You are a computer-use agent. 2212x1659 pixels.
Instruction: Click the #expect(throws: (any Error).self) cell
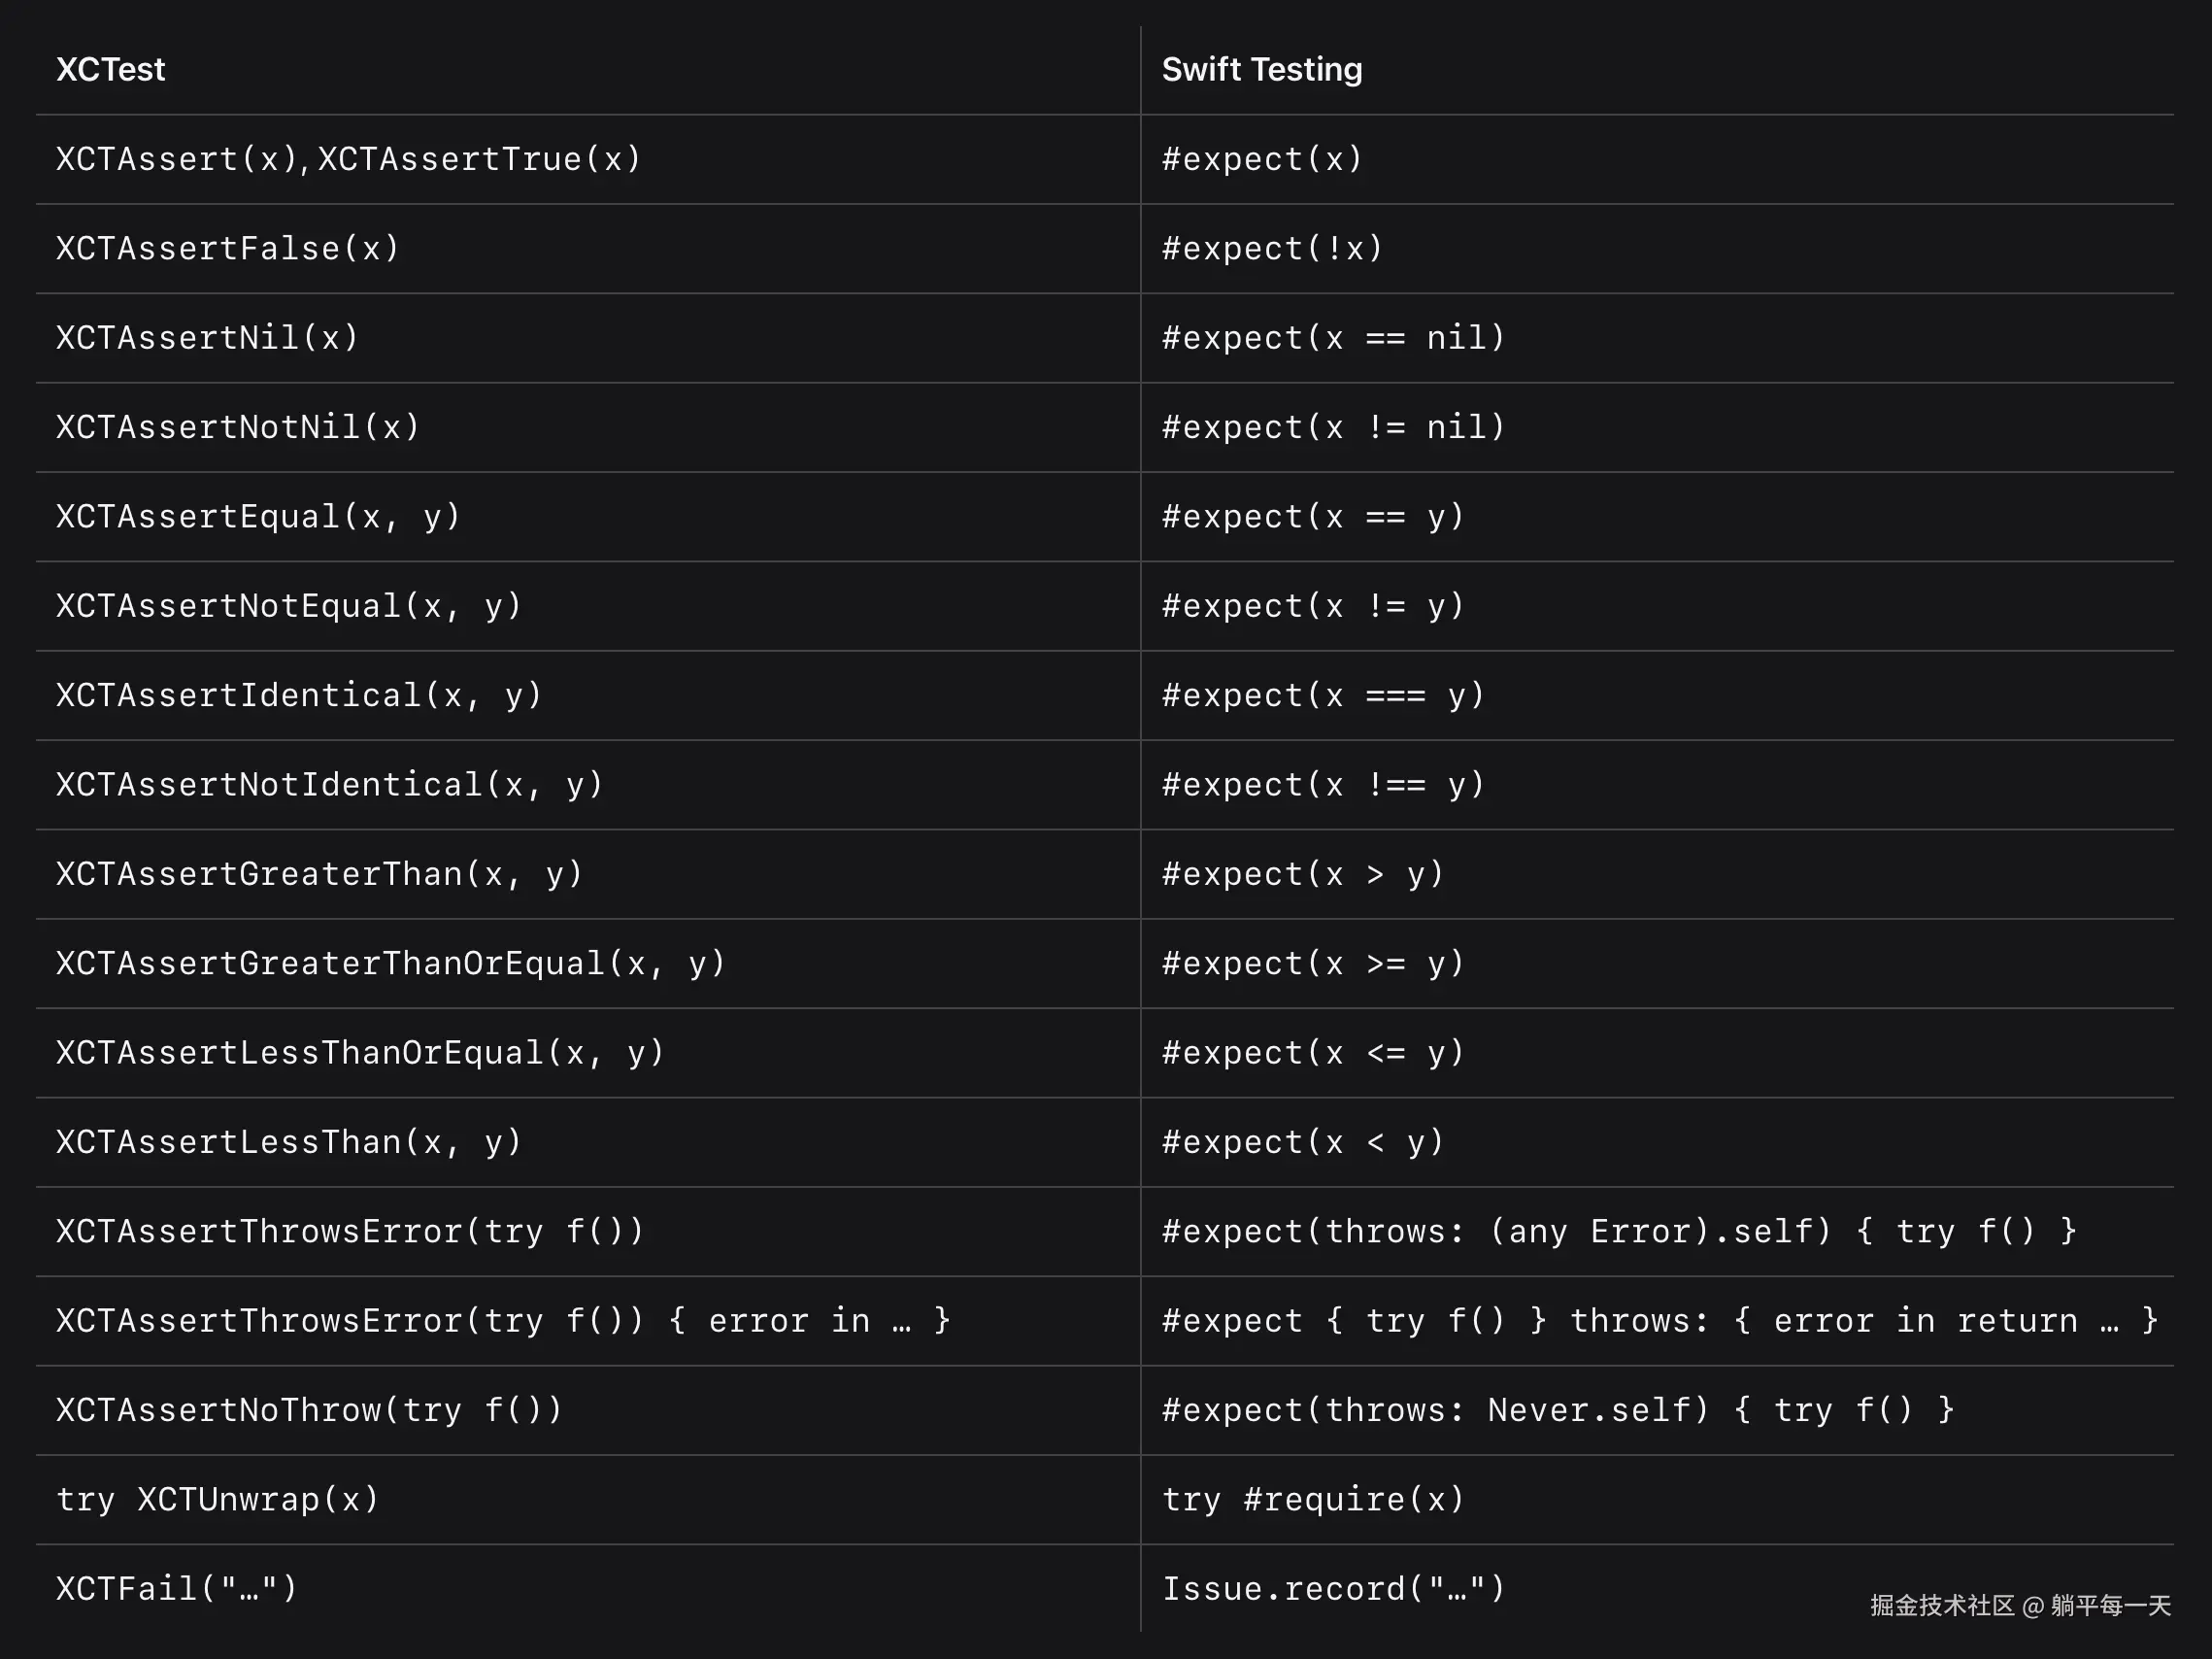pos(1619,1231)
